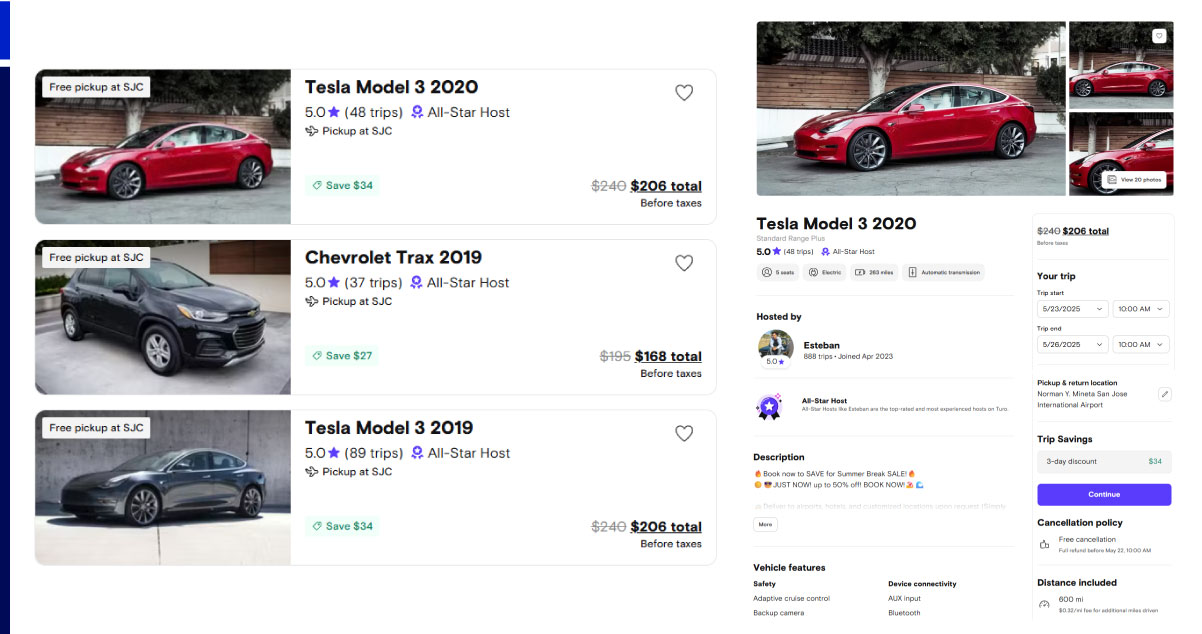Open host Esteban's profile photo
The width and height of the screenshot is (1202, 634).
pos(774,346)
